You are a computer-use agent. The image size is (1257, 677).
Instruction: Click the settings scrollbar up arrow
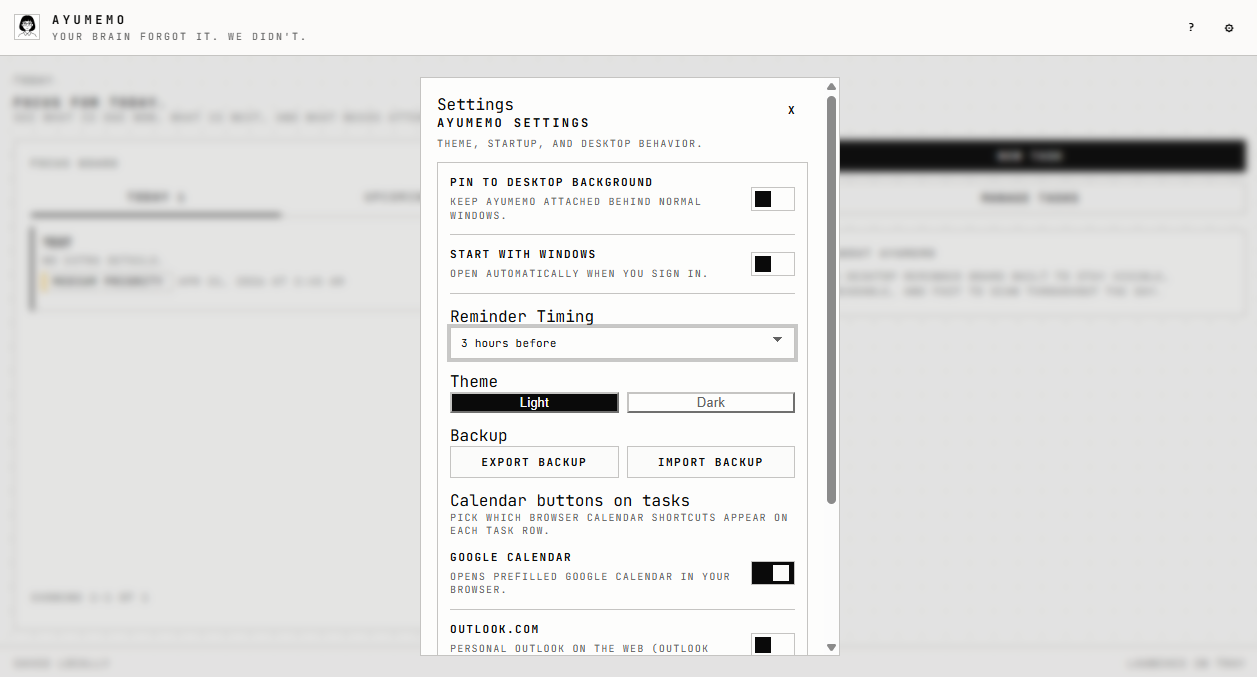point(832,87)
